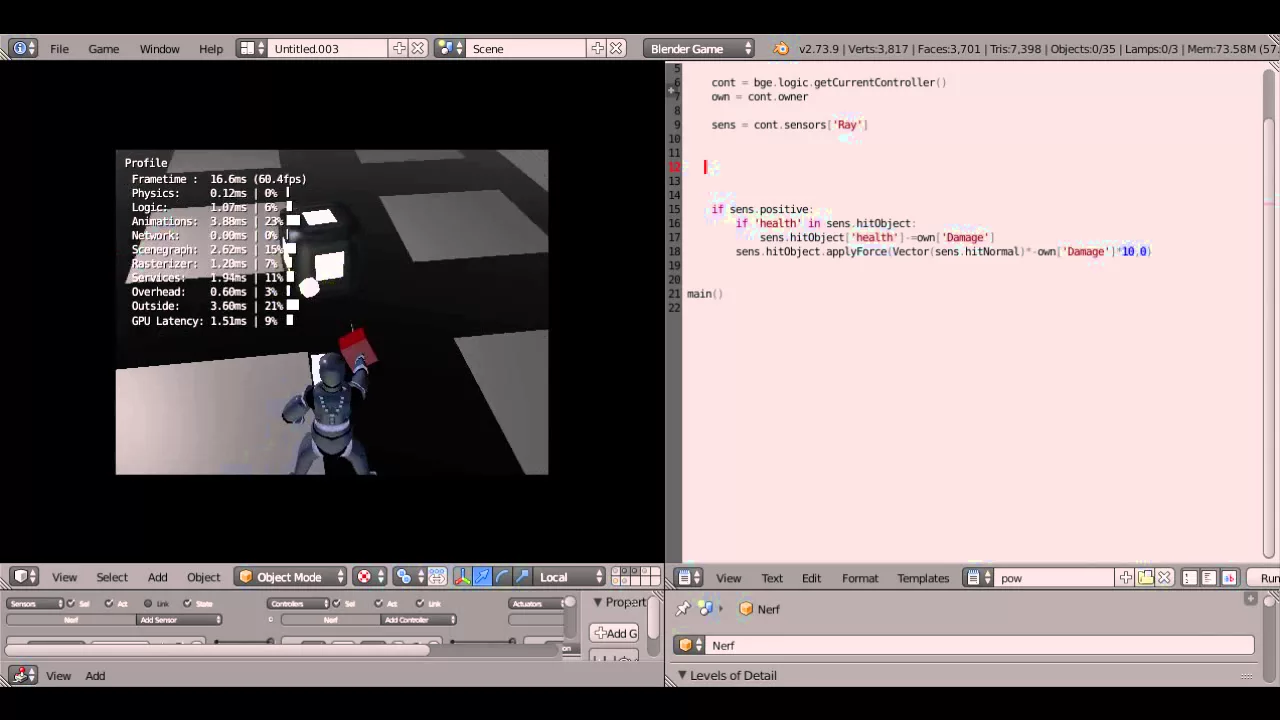Open the Object Mode dropdown
This screenshot has width=1280, height=720.
point(291,577)
